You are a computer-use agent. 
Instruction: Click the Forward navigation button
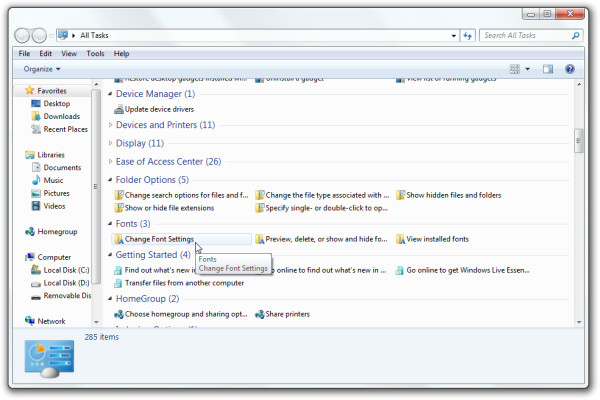(39, 36)
